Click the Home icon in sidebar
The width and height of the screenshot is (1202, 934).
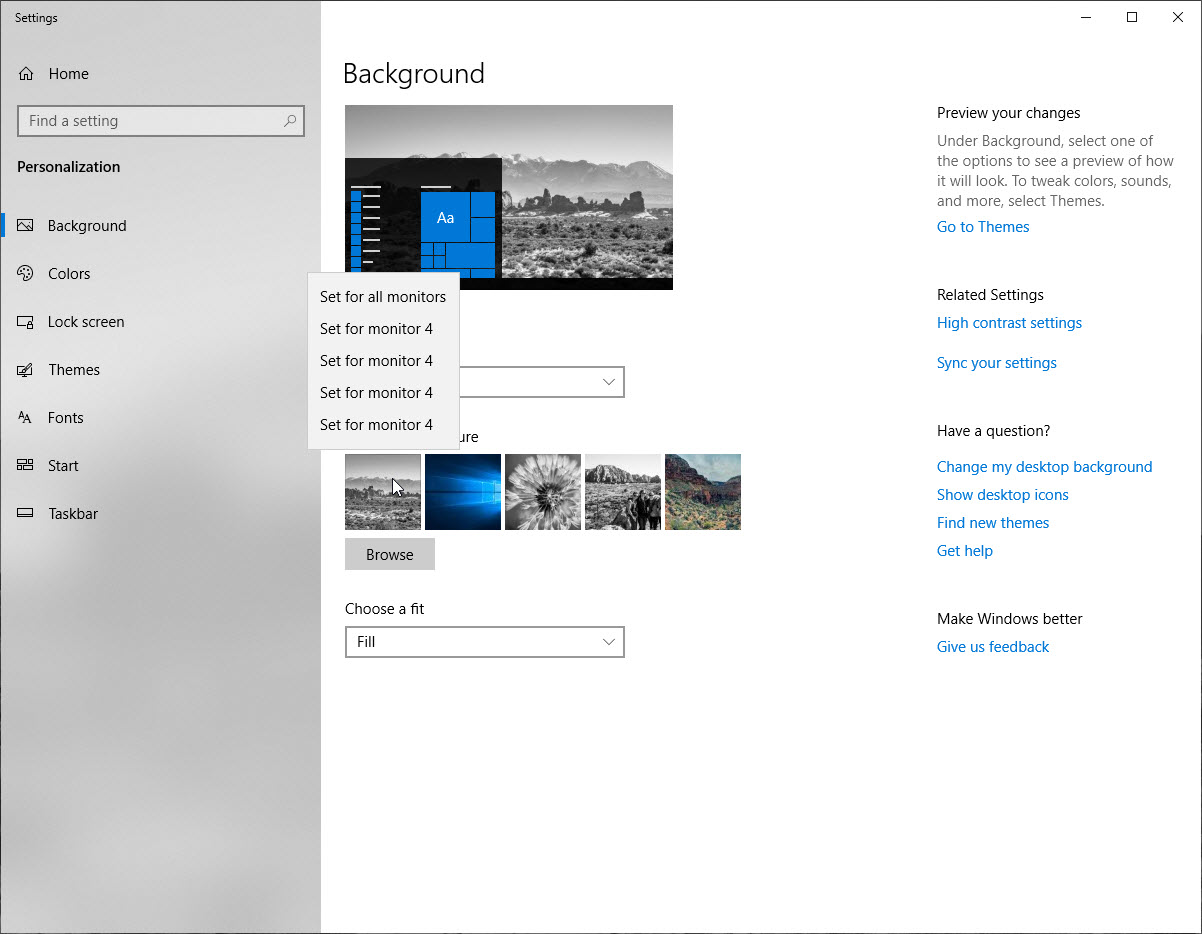(26, 74)
